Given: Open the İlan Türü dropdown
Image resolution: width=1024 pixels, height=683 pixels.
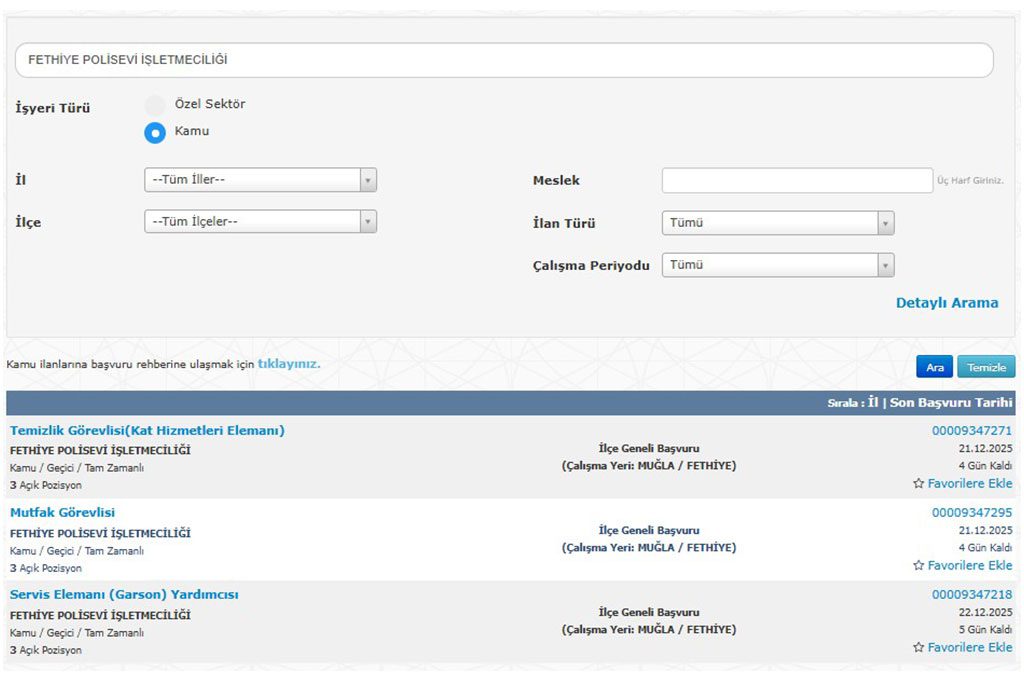Looking at the screenshot, I should pyautogui.click(x=777, y=223).
